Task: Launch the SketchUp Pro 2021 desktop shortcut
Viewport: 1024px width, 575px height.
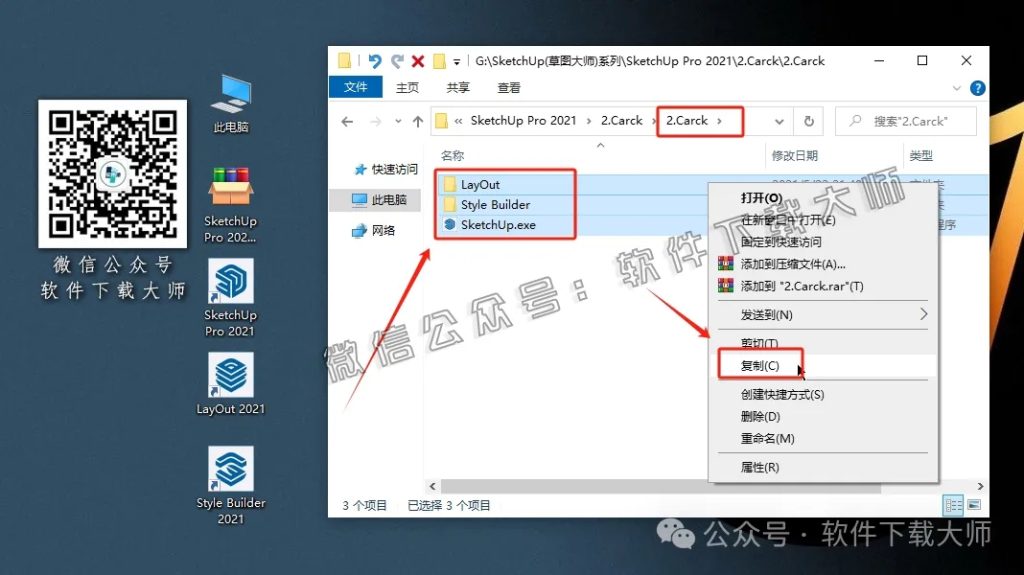Action: pyautogui.click(x=231, y=298)
